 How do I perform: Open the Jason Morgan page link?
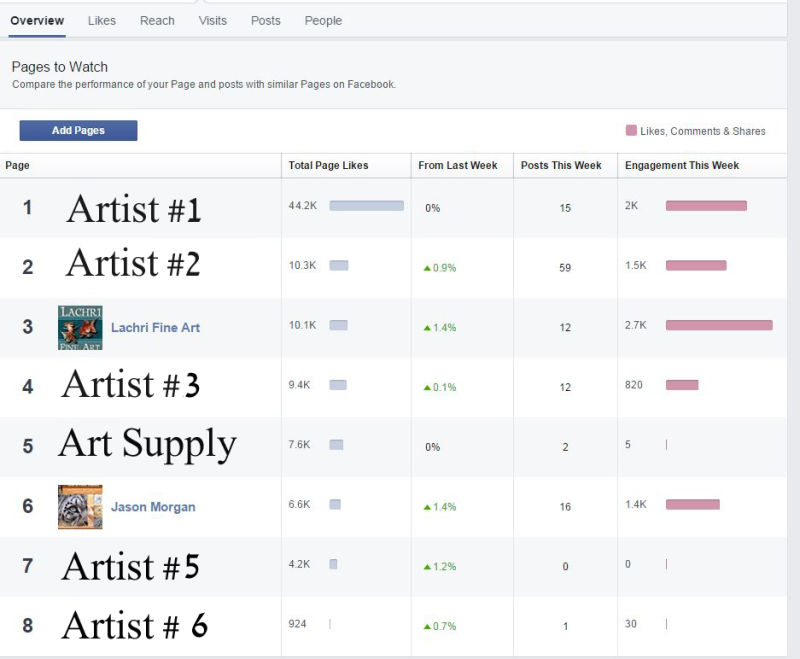[153, 506]
